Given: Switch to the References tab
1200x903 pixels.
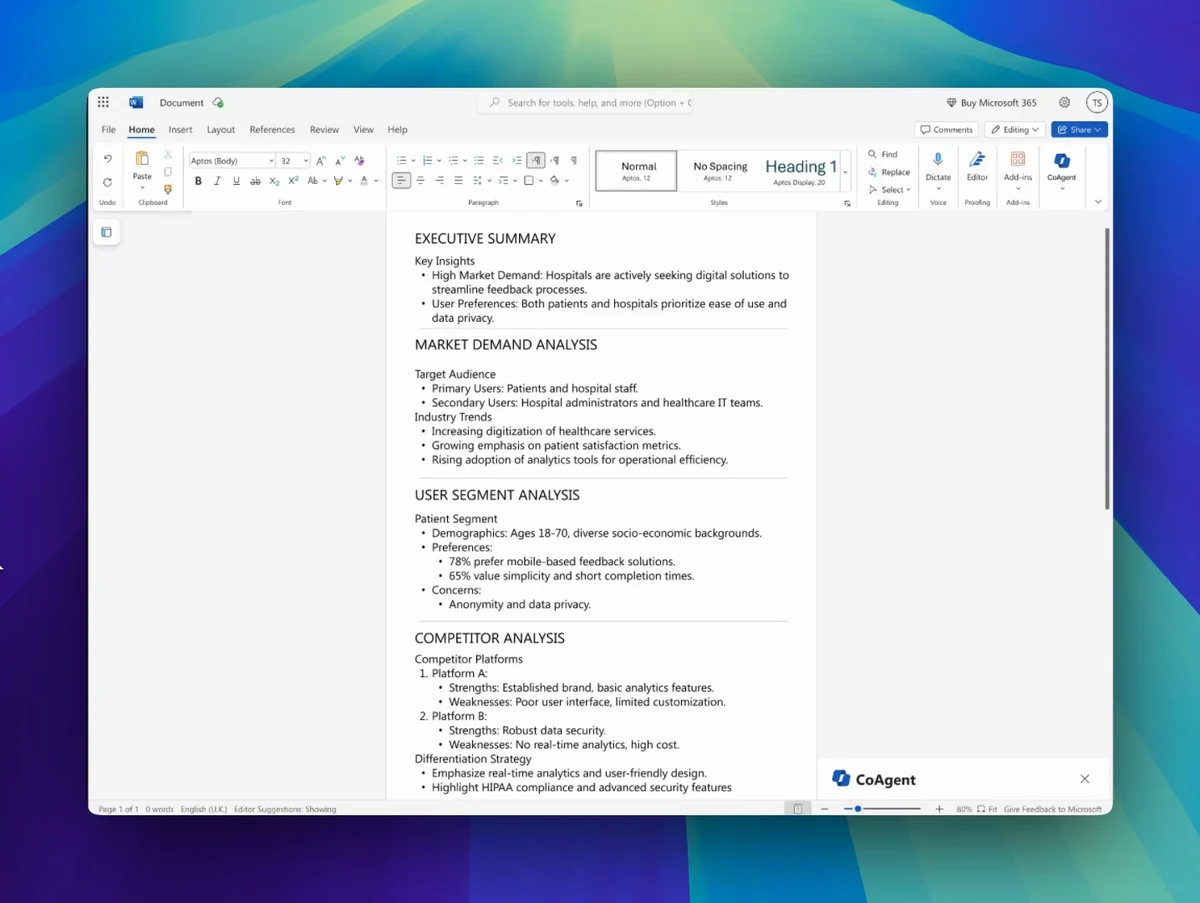Looking at the screenshot, I should click(x=272, y=129).
